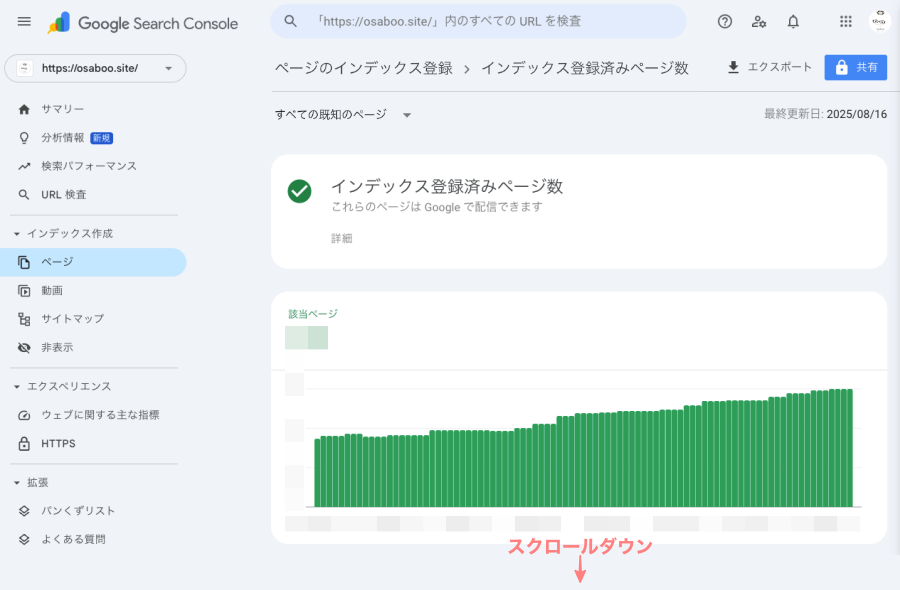Click the インデックス登録済みページ数 card heading
The height and width of the screenshot is (590, 900).
[x=447, y=186]
